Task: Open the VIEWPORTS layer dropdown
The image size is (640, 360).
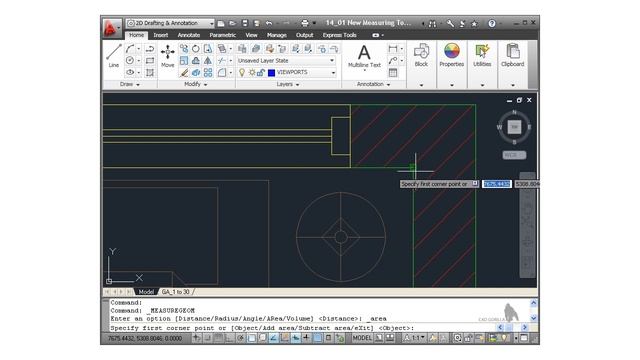Action: (x=286, y=73)
